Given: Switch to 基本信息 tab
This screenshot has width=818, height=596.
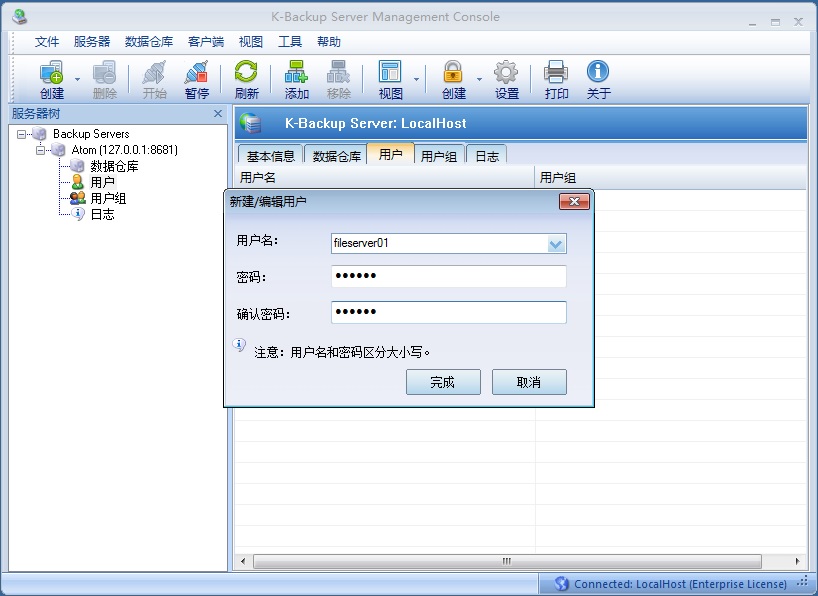Looking at the screenshot, I should (x=270, y=156).
